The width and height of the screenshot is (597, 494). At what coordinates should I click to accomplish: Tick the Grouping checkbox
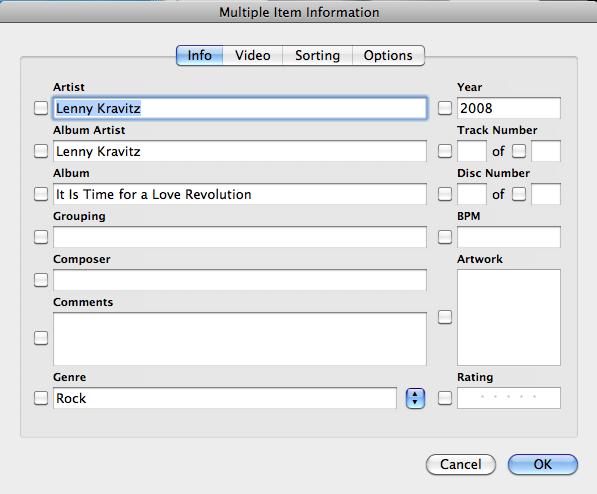click(41, 237)
